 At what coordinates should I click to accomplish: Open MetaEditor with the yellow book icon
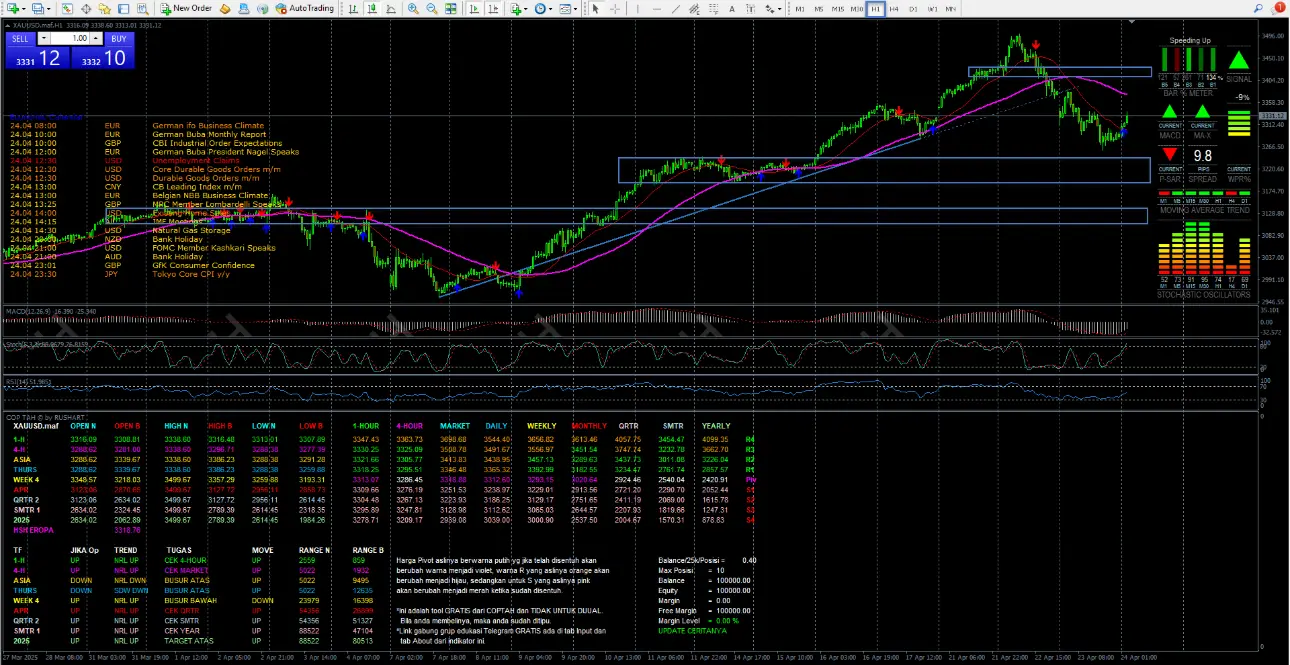click(225, 8)
